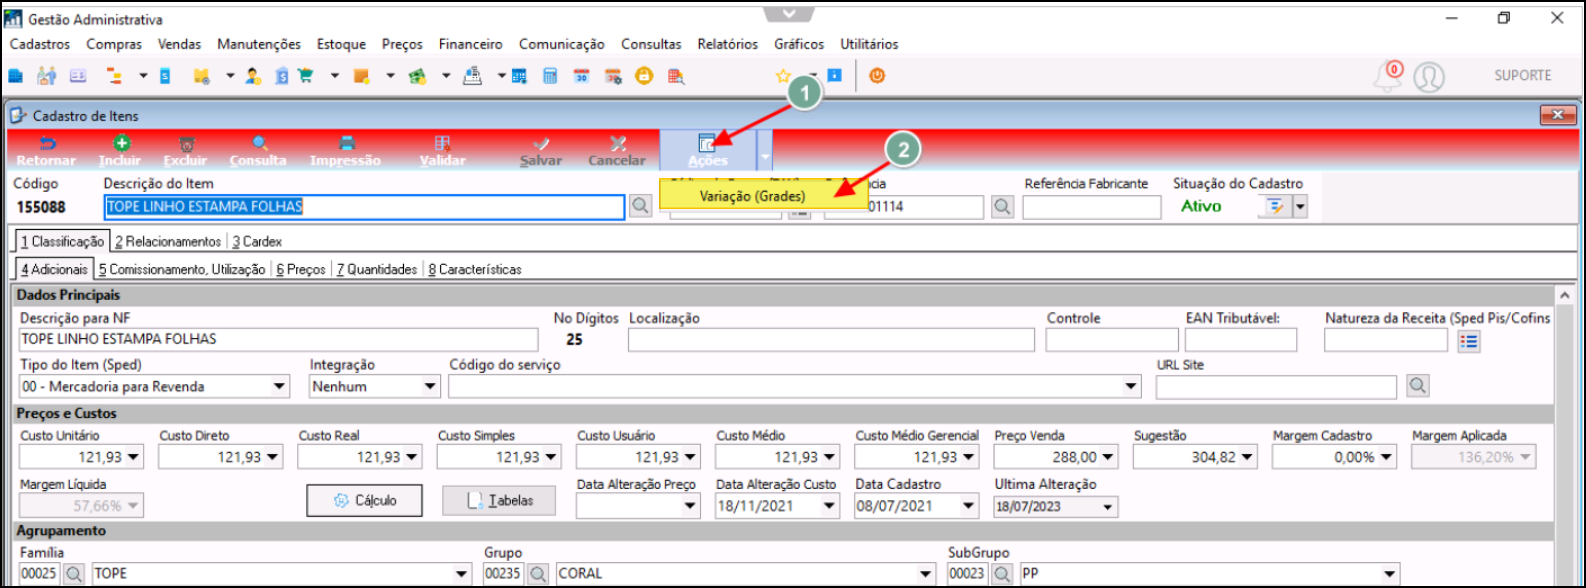
Task: Click the calendar with gear icon
Action: pyautogui.click(x=613, y=75)
